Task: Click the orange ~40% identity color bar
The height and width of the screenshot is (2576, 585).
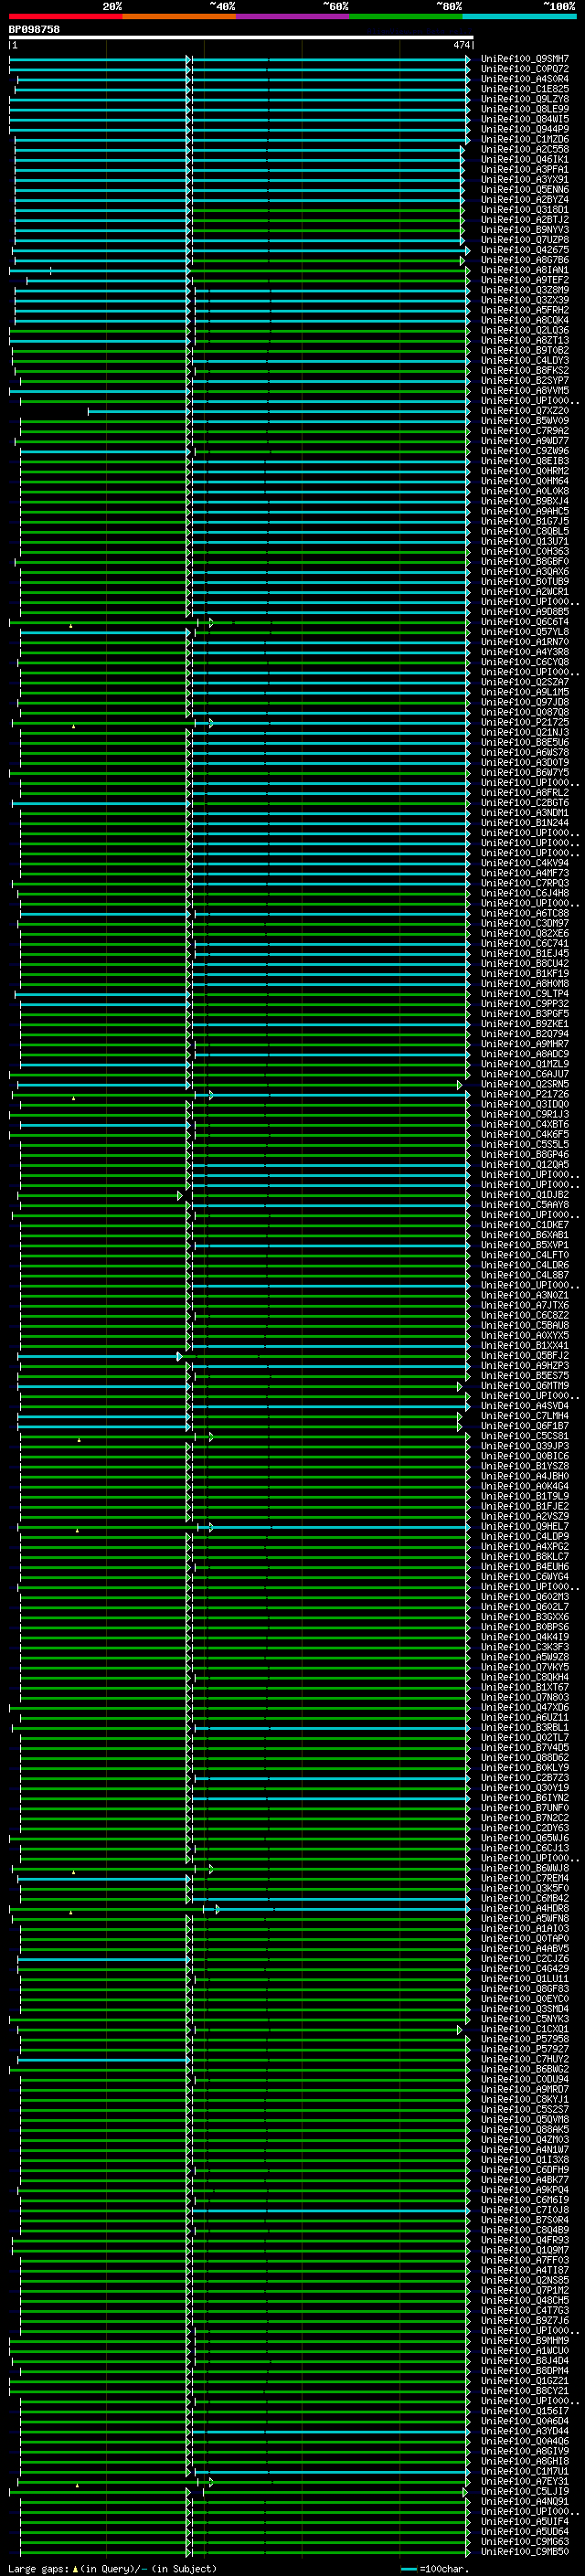Action: [180, 16]
